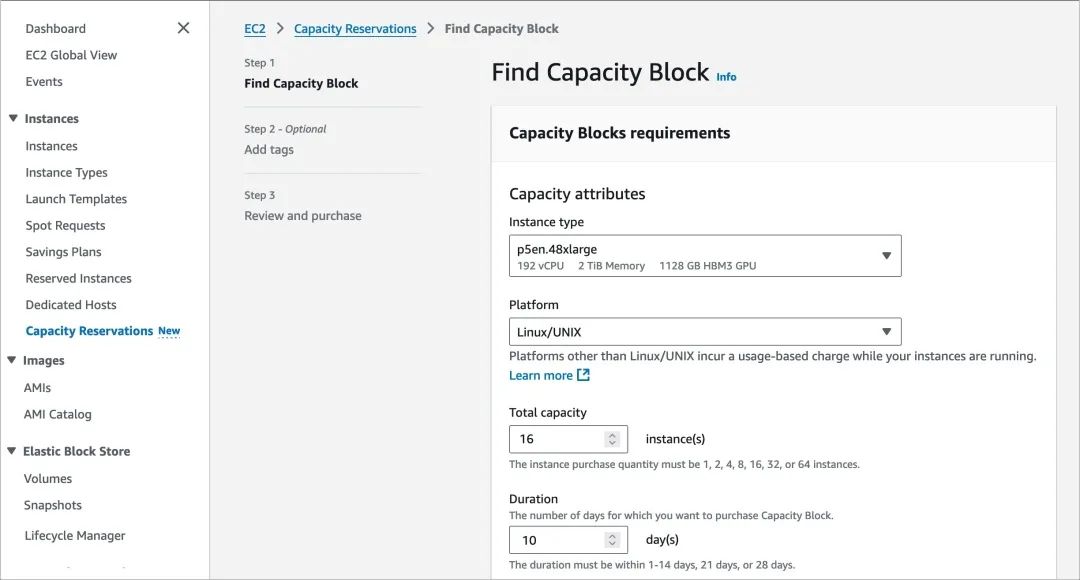
Task: Collapse the Images section triangle
Action: (13, 360)
